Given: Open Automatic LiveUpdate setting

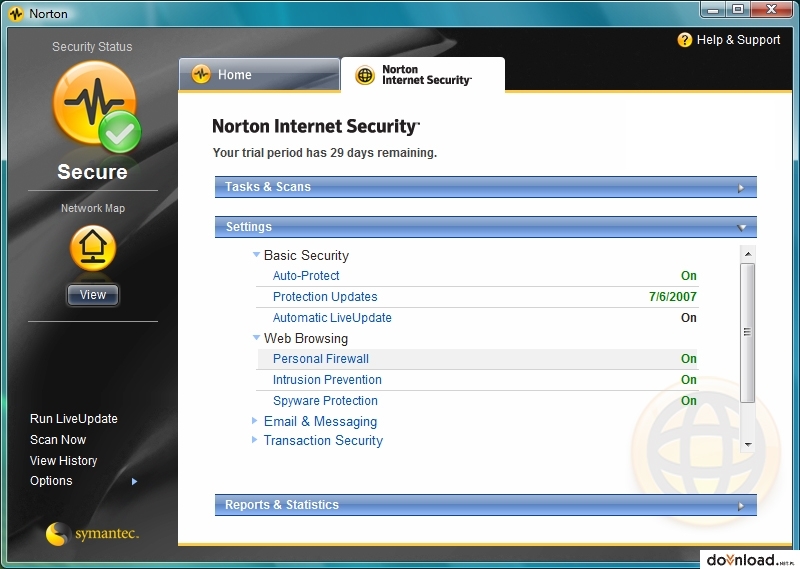Looking at the screenshot, I should pyautogui.click(x=332, y=317).
